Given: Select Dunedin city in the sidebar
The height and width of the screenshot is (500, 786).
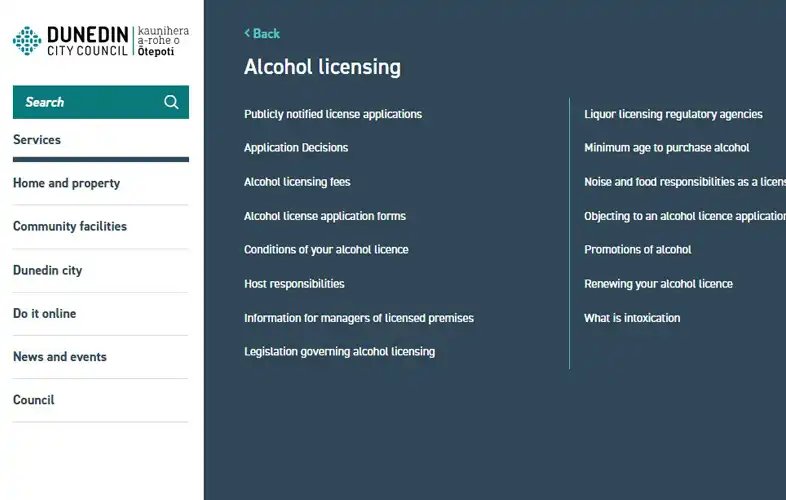Looking at the screenshot, I should (x=48, y=270).
